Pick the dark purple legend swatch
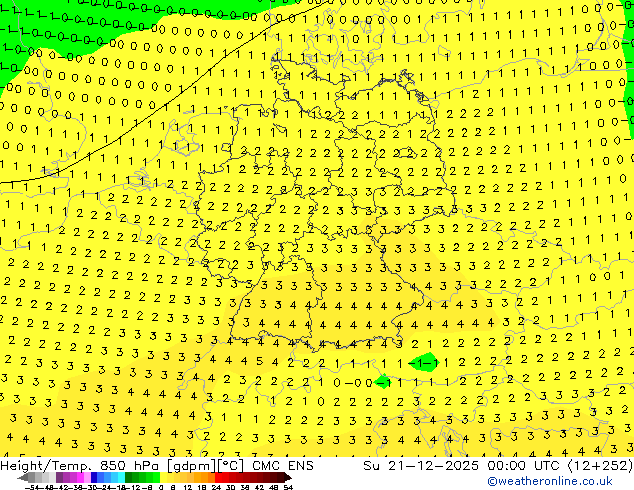 [x=59, y=477]
